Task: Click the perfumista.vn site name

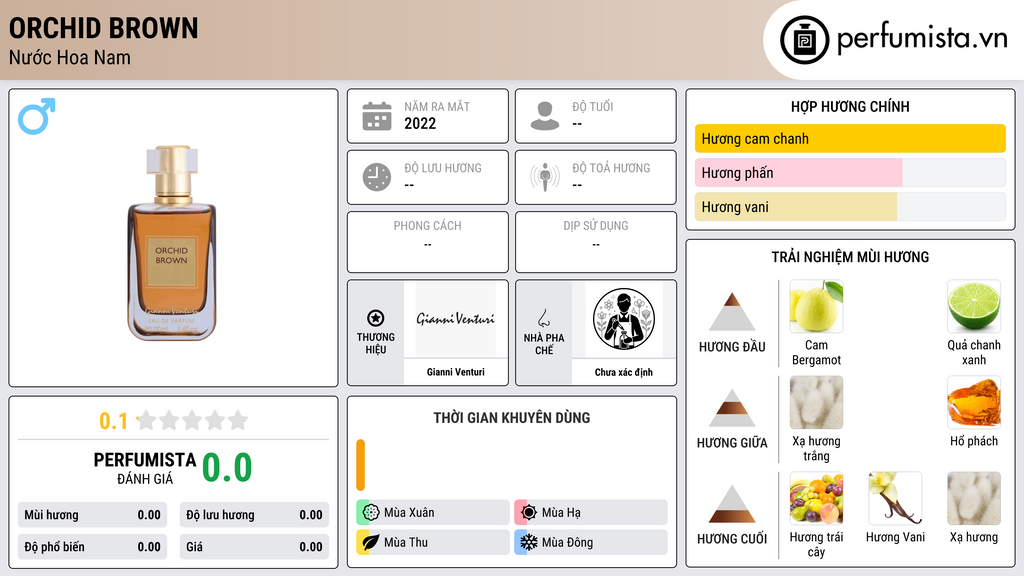Action: point(922,39)
